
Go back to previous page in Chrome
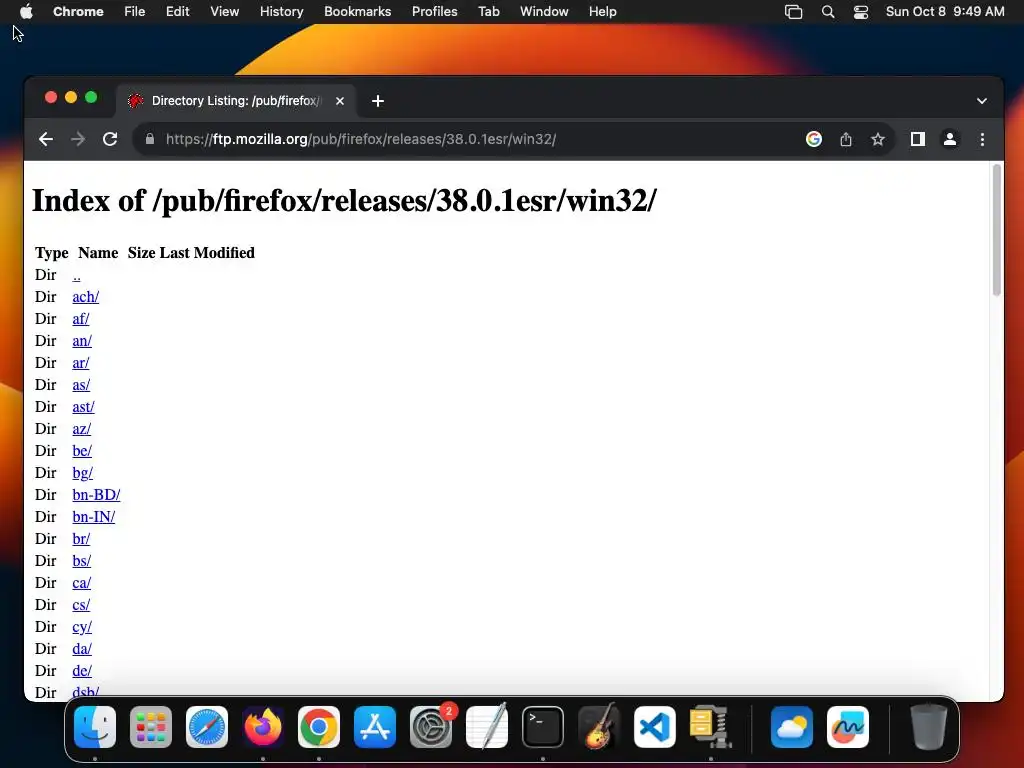46,139
